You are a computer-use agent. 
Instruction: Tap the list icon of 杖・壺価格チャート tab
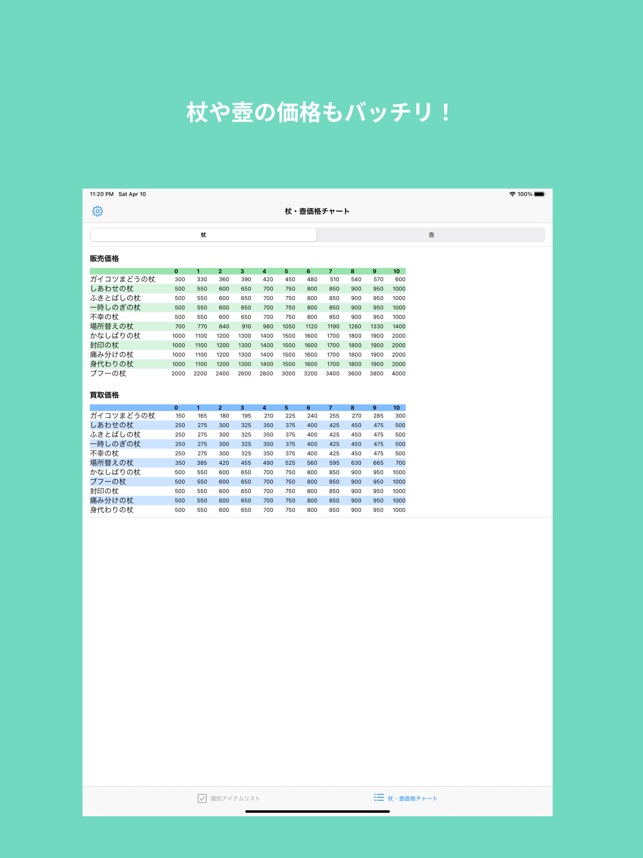pos(379,798)
